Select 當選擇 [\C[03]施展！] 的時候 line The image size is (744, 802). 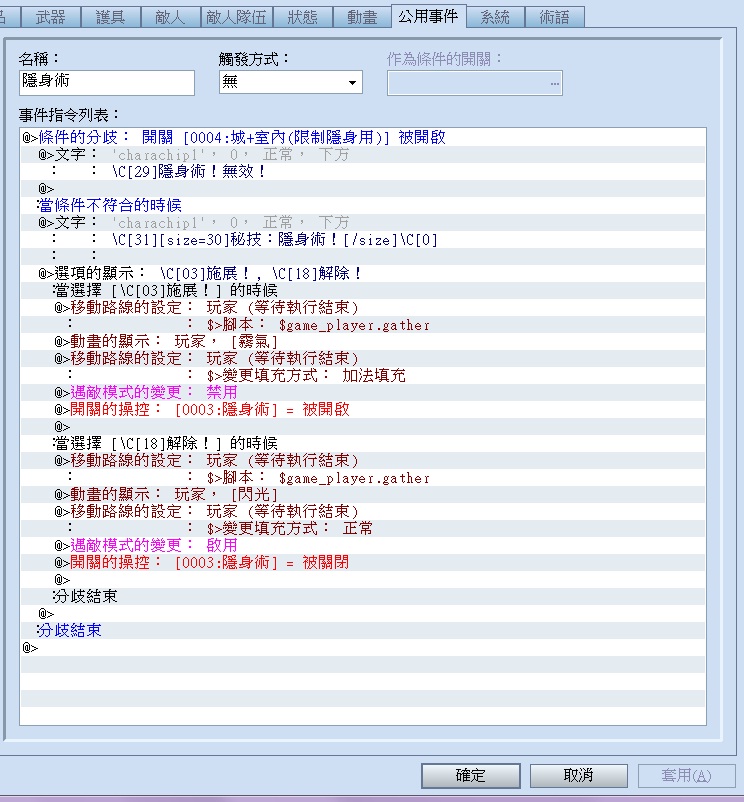click(363, 290)
